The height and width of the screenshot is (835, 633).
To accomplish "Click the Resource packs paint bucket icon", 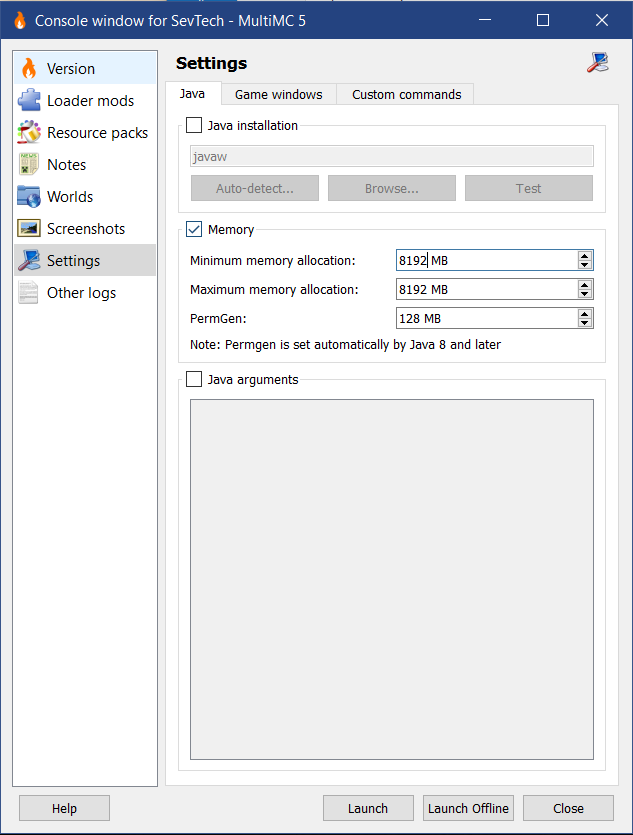I will (29, 132).
